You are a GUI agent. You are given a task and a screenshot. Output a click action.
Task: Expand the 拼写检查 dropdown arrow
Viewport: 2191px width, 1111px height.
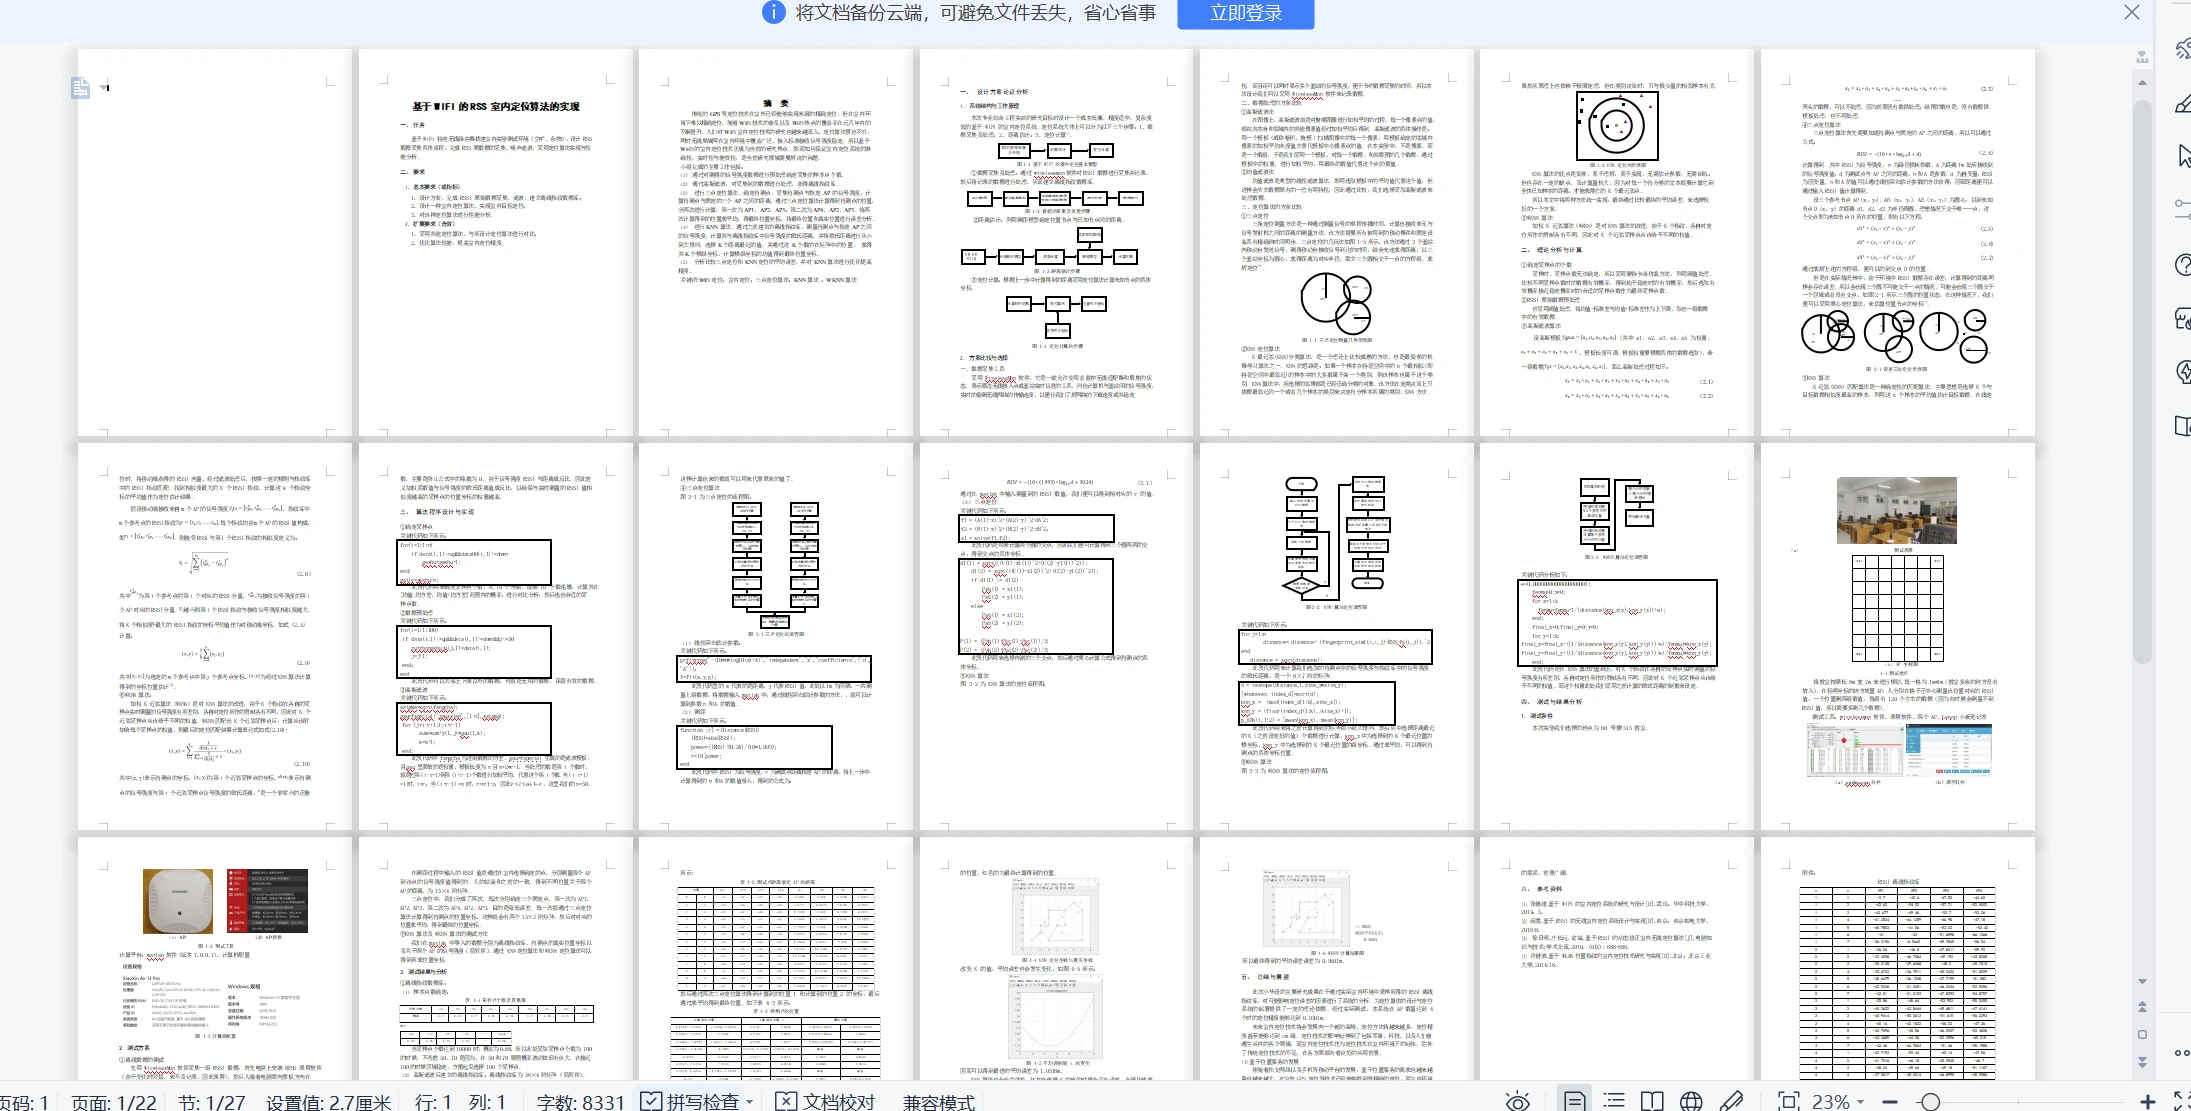point(750,1101)
